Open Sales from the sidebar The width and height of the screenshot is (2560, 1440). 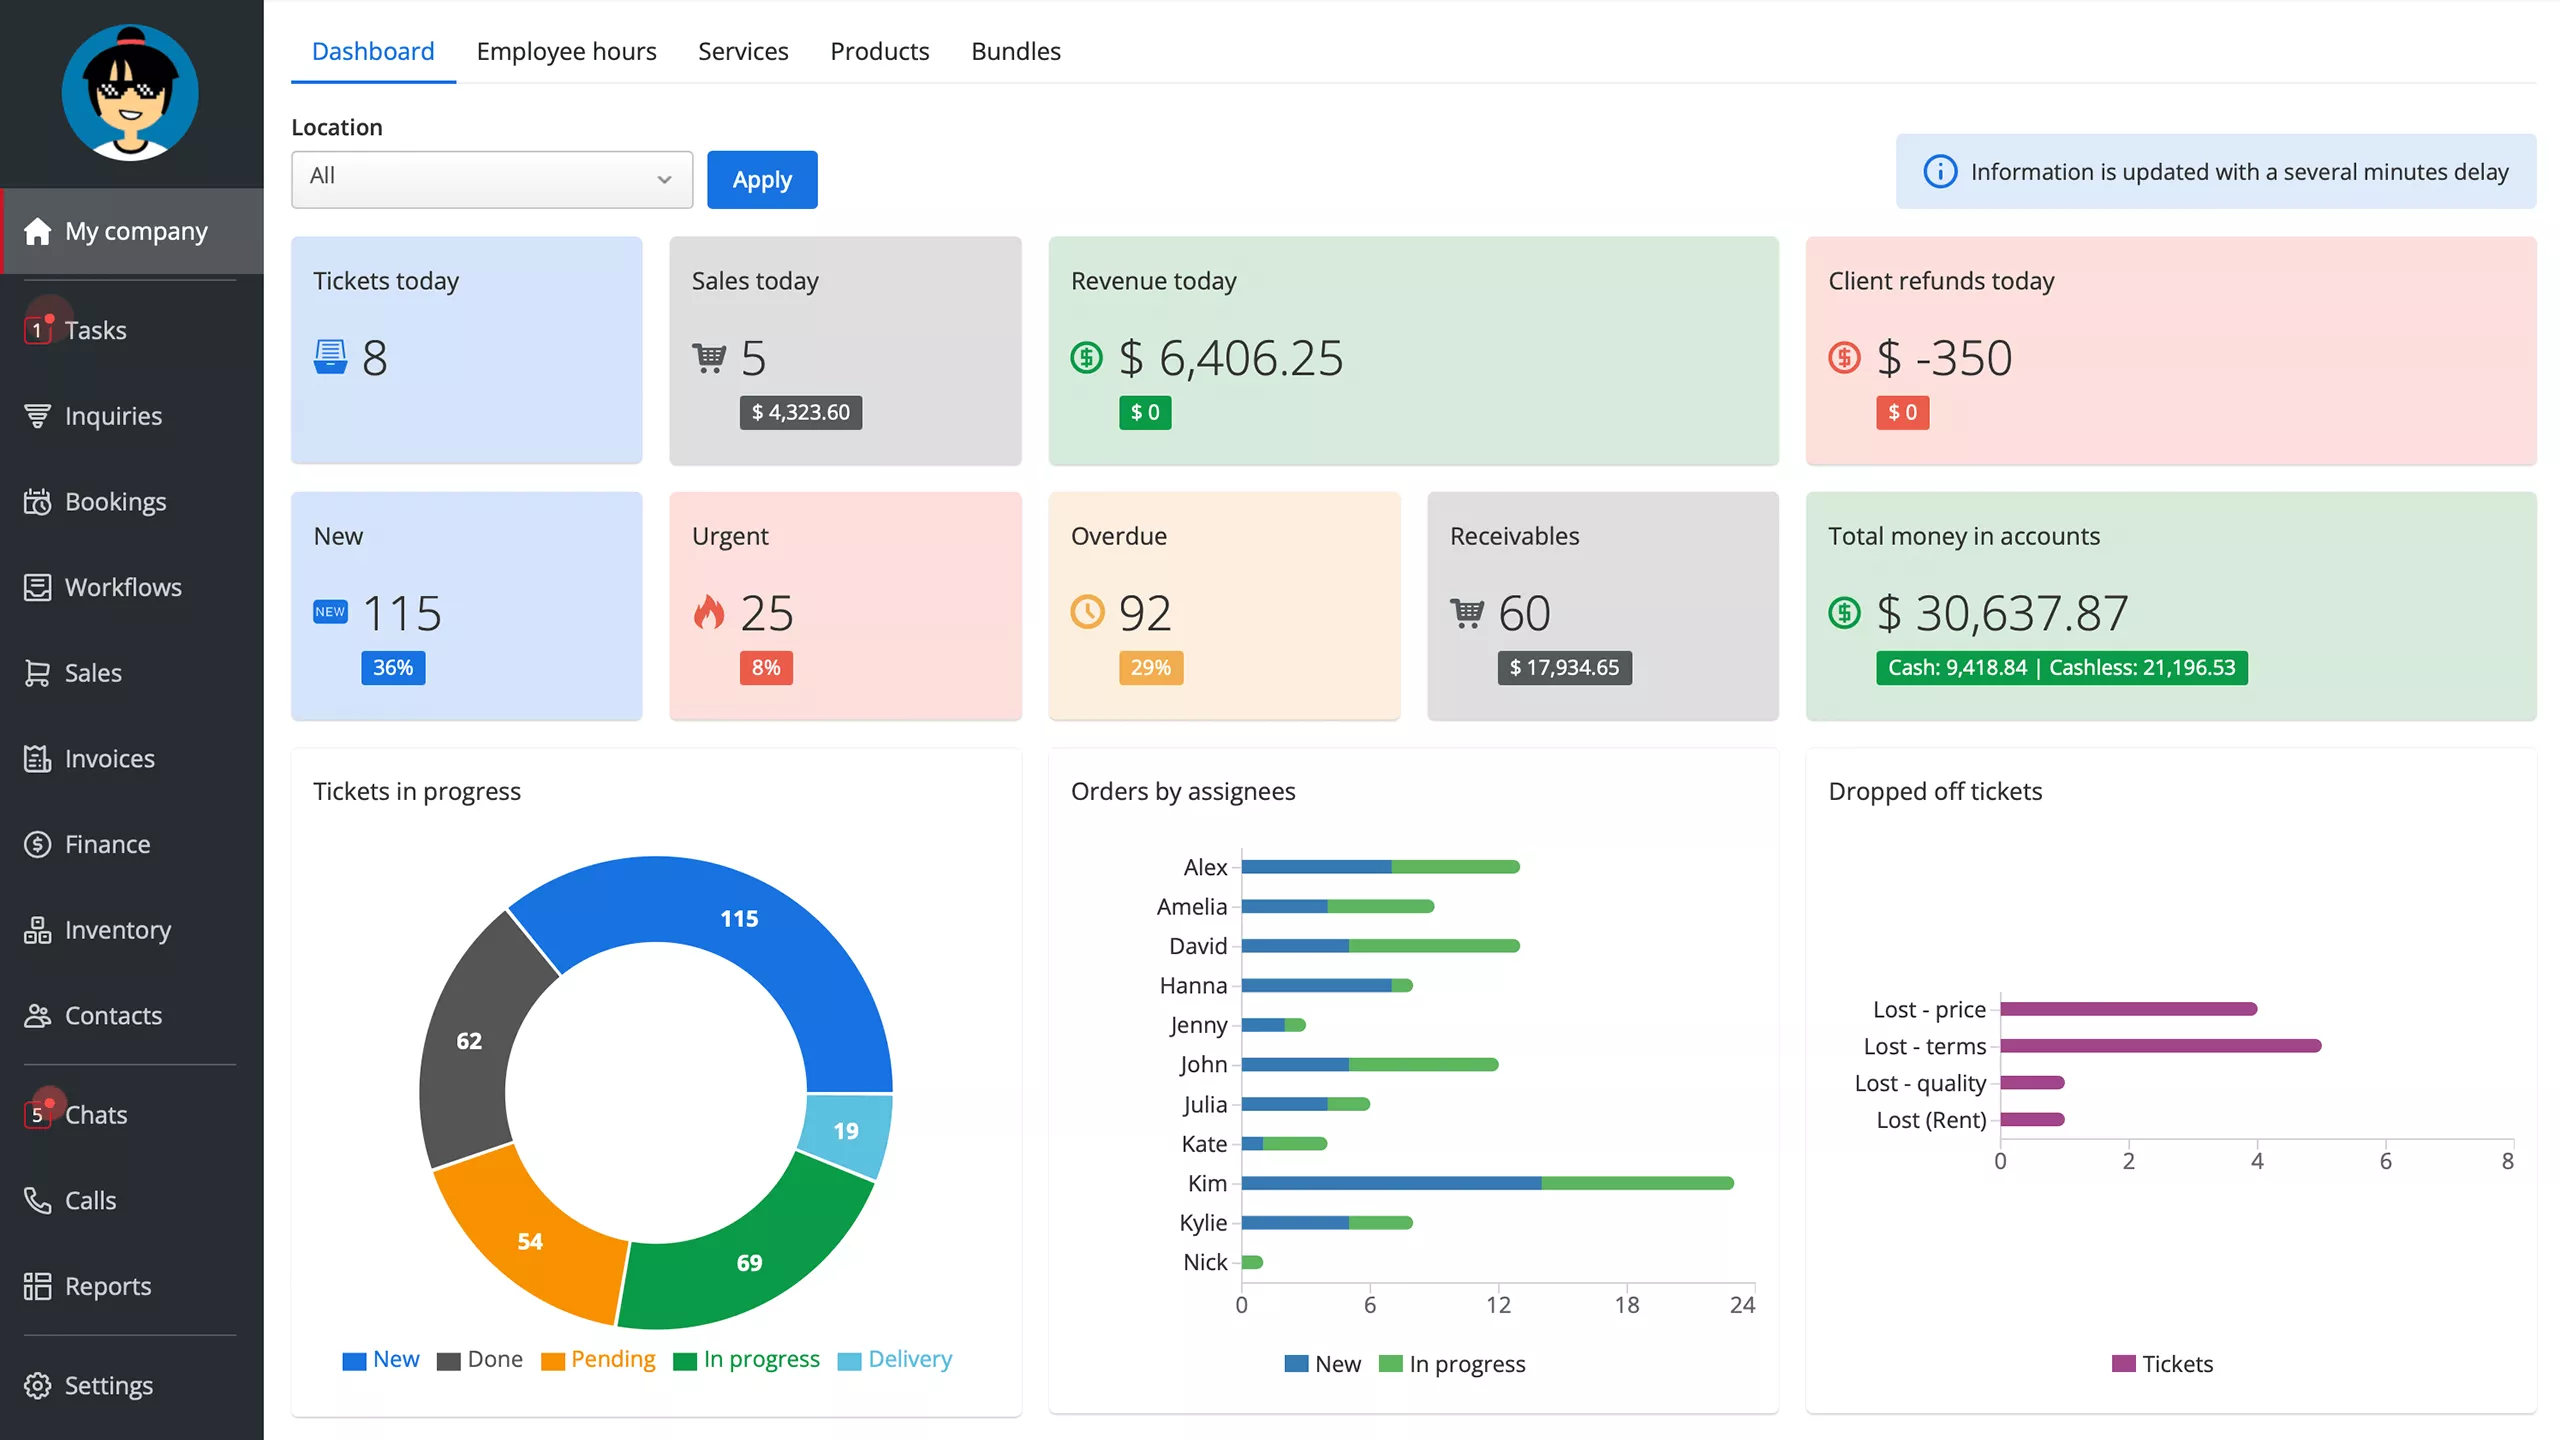pos(92,672)
